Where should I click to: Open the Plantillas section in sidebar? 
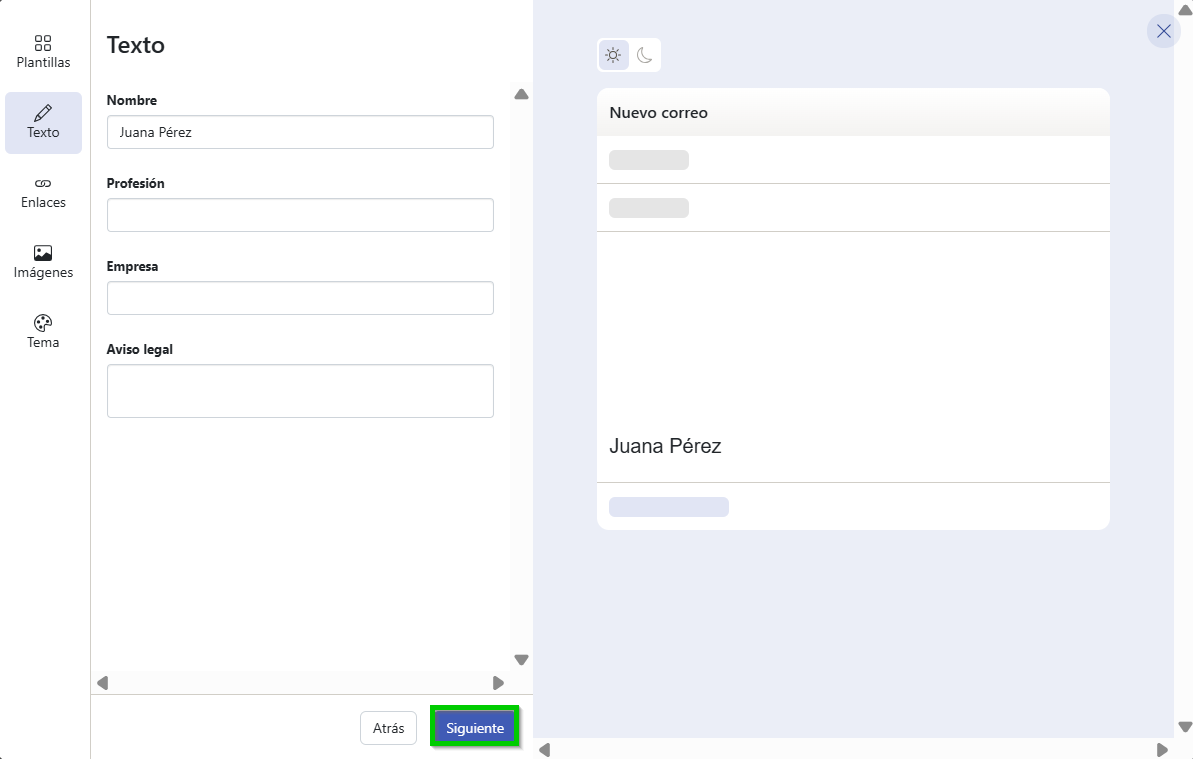pos(43,52)
